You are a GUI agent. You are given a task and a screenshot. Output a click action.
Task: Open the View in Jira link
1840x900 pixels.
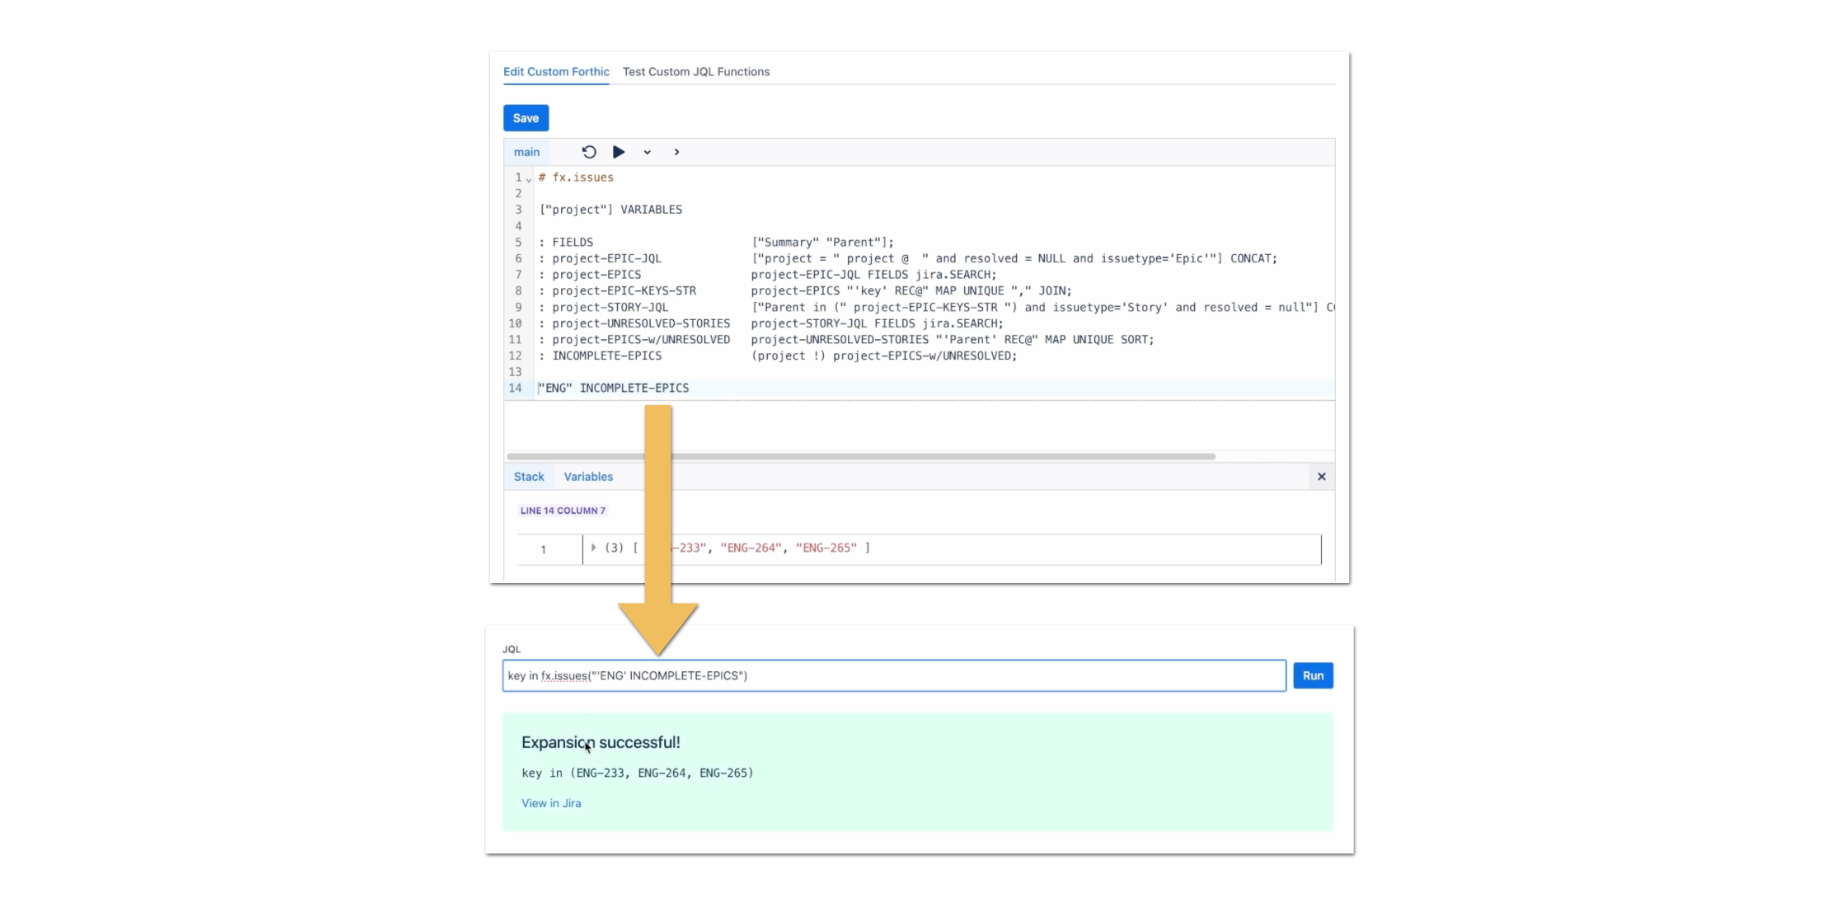551,803
